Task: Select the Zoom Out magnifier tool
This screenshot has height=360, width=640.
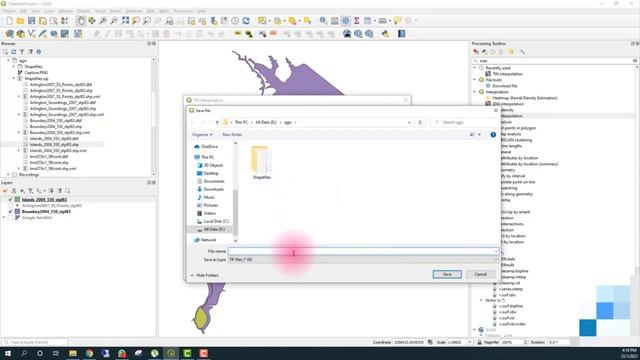Action: [114, 21]
